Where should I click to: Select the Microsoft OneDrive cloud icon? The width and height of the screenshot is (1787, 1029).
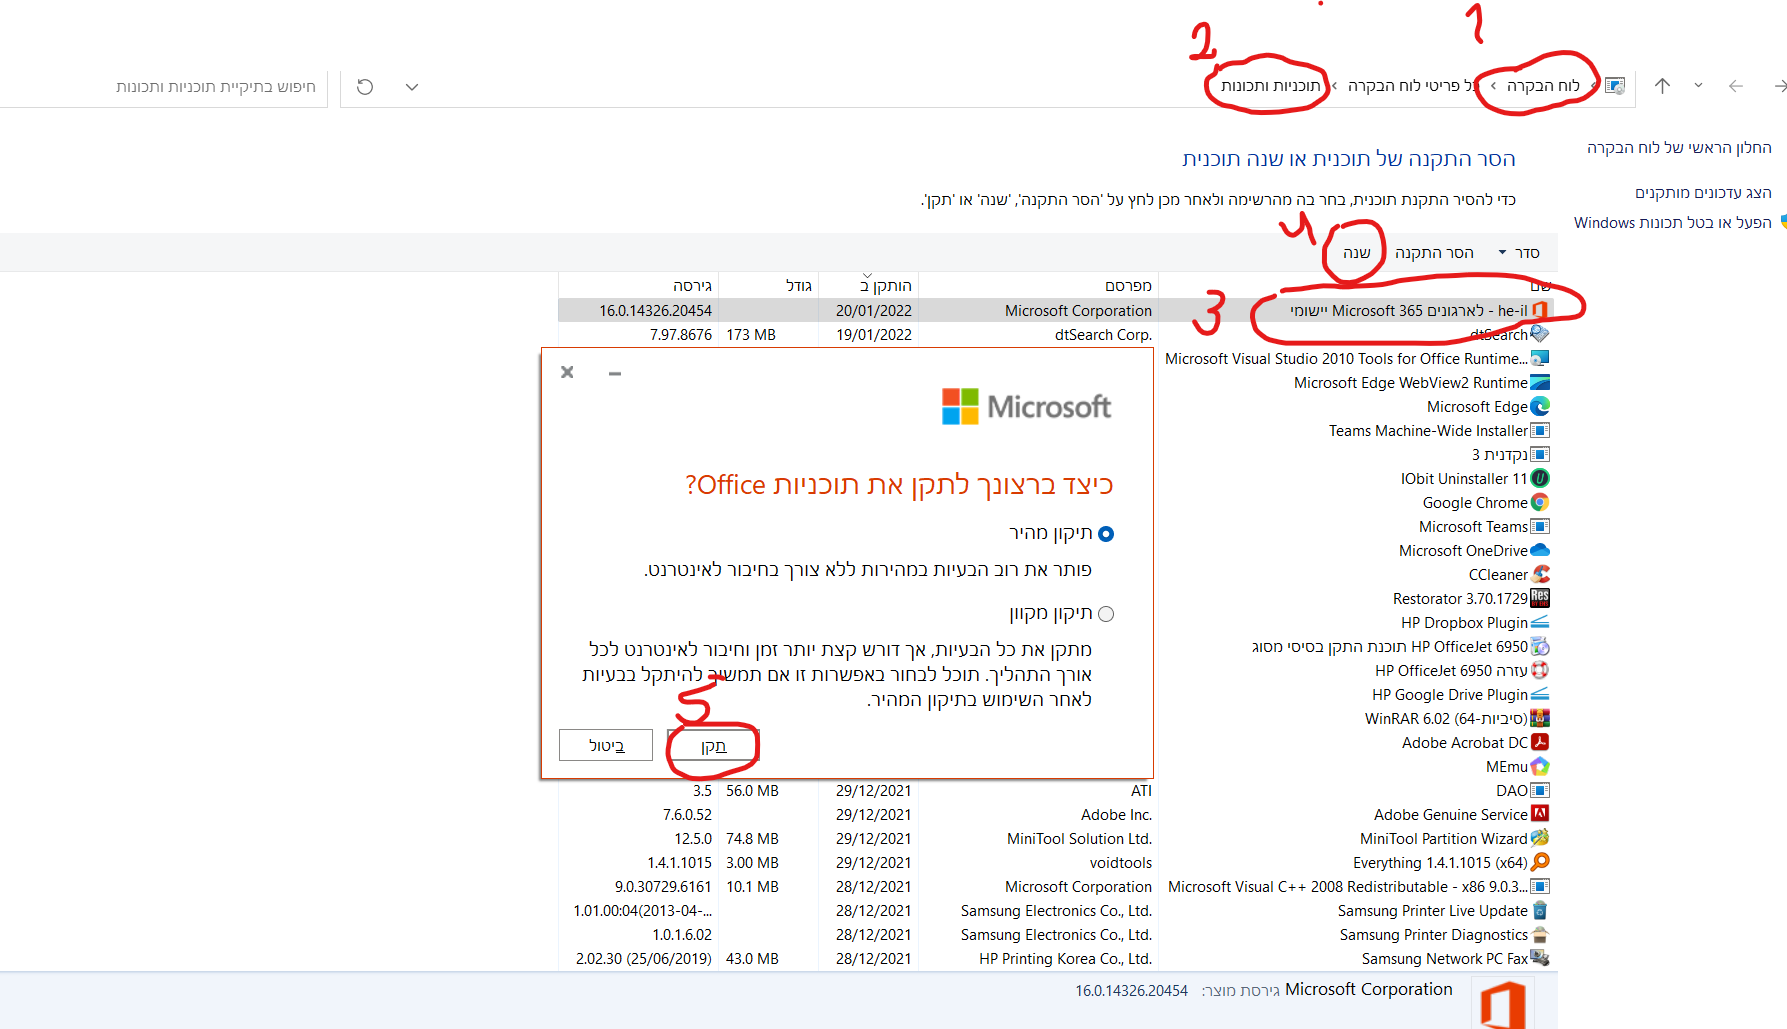coord(1540,550)
